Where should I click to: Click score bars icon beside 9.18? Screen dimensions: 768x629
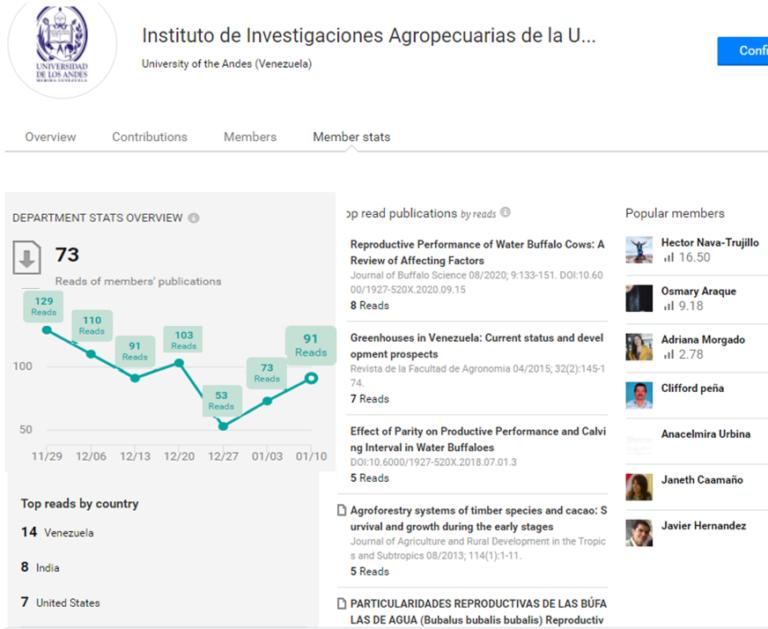(669, 306)
